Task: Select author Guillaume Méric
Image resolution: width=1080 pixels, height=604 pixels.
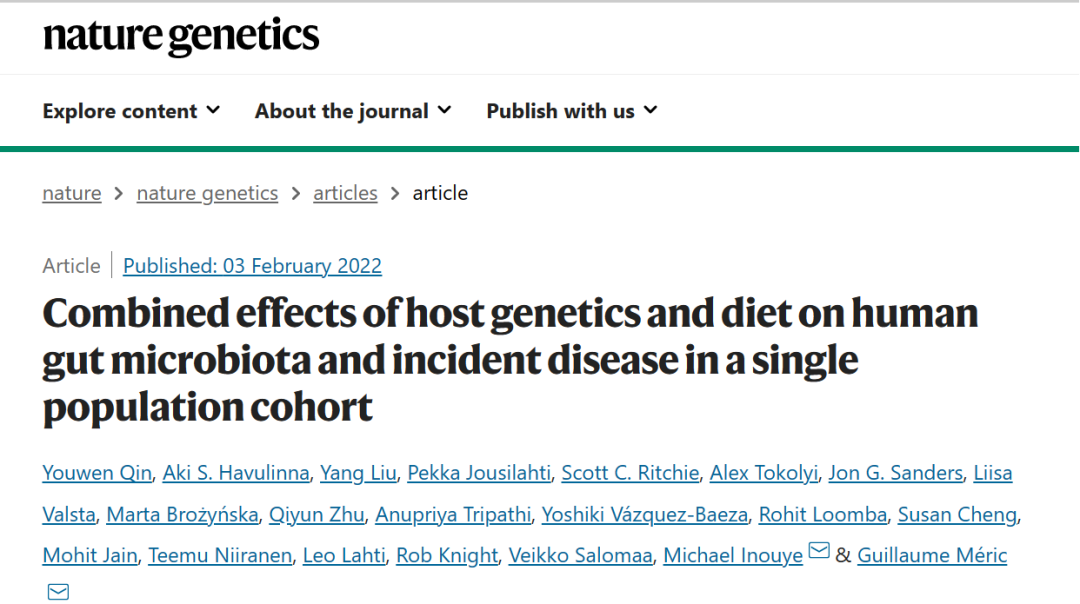Action: (x=932, y=555)
